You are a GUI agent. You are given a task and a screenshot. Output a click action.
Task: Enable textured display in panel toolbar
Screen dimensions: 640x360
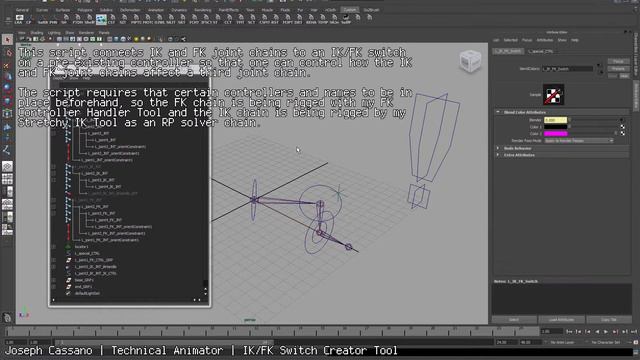(x=129, y=39)
